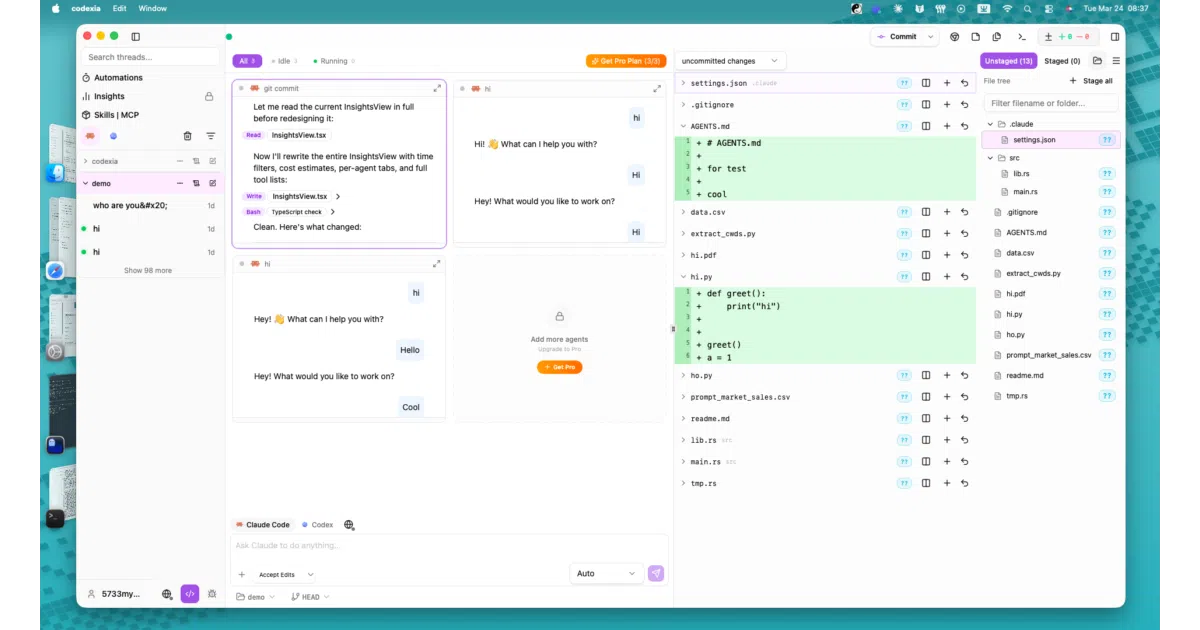Click the Get Pro Plan button
Screen dimensions: 1200x630
pyautogui.click(x=626, y=61)
